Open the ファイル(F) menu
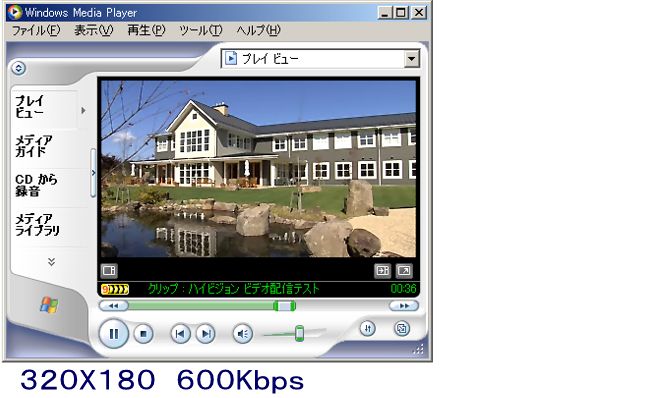Viewport: 659px width, 398px height. click(x=36, y=30)
